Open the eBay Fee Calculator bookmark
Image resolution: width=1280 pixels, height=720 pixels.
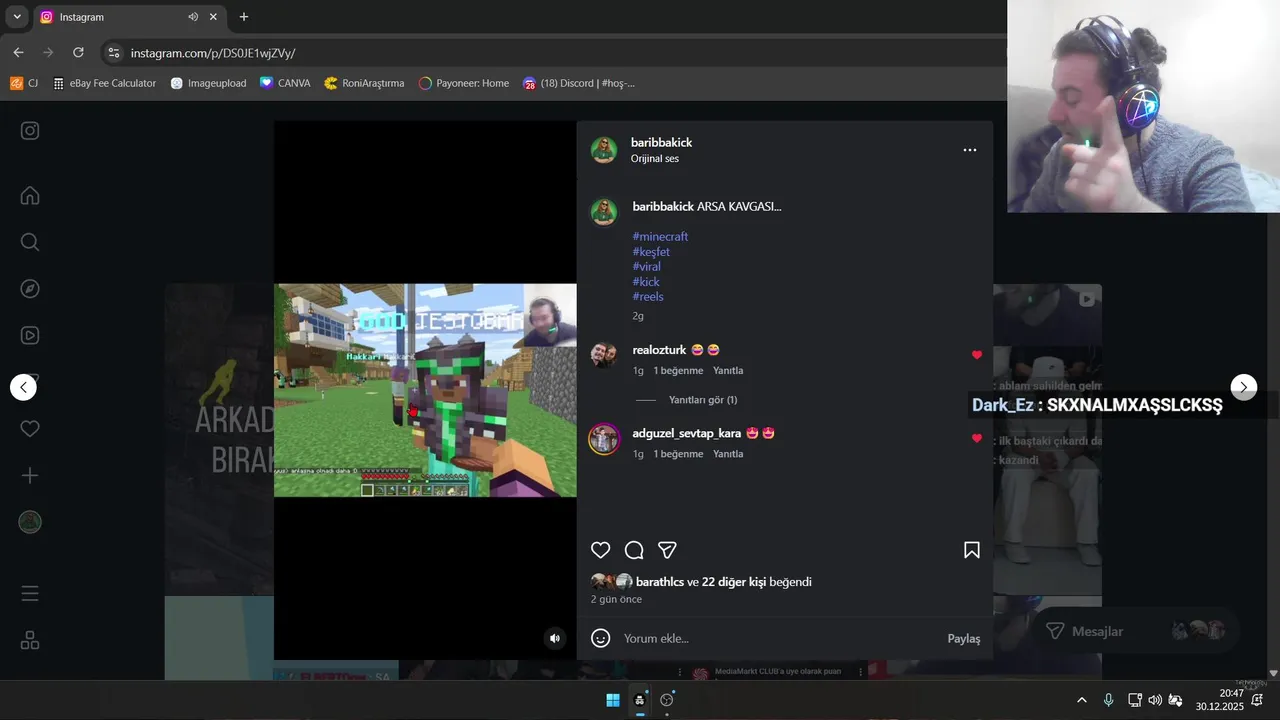point(105,83)
